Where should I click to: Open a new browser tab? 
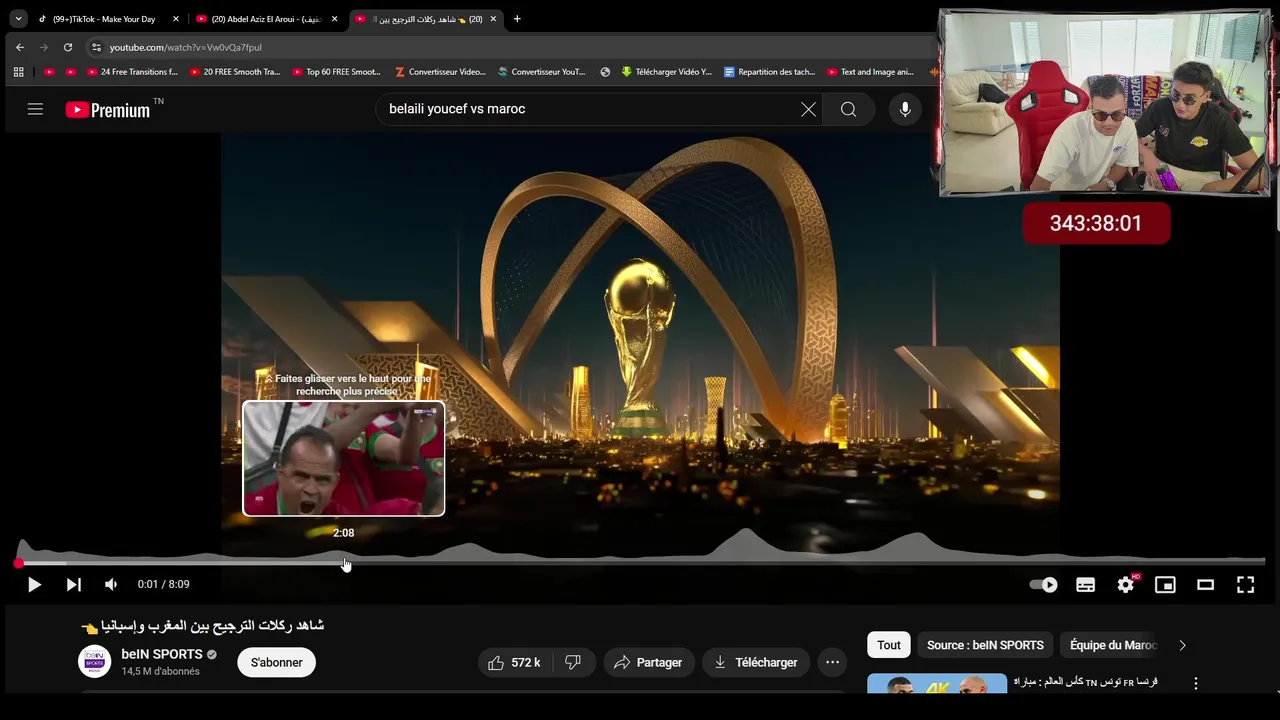[x=517, y=19]
